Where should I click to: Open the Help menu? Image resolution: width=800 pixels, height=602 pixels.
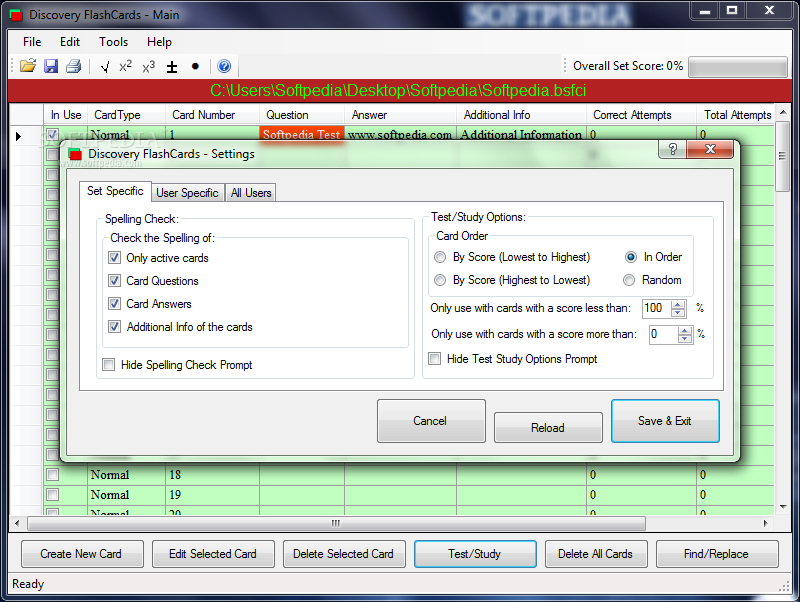(x=159, y=42)
